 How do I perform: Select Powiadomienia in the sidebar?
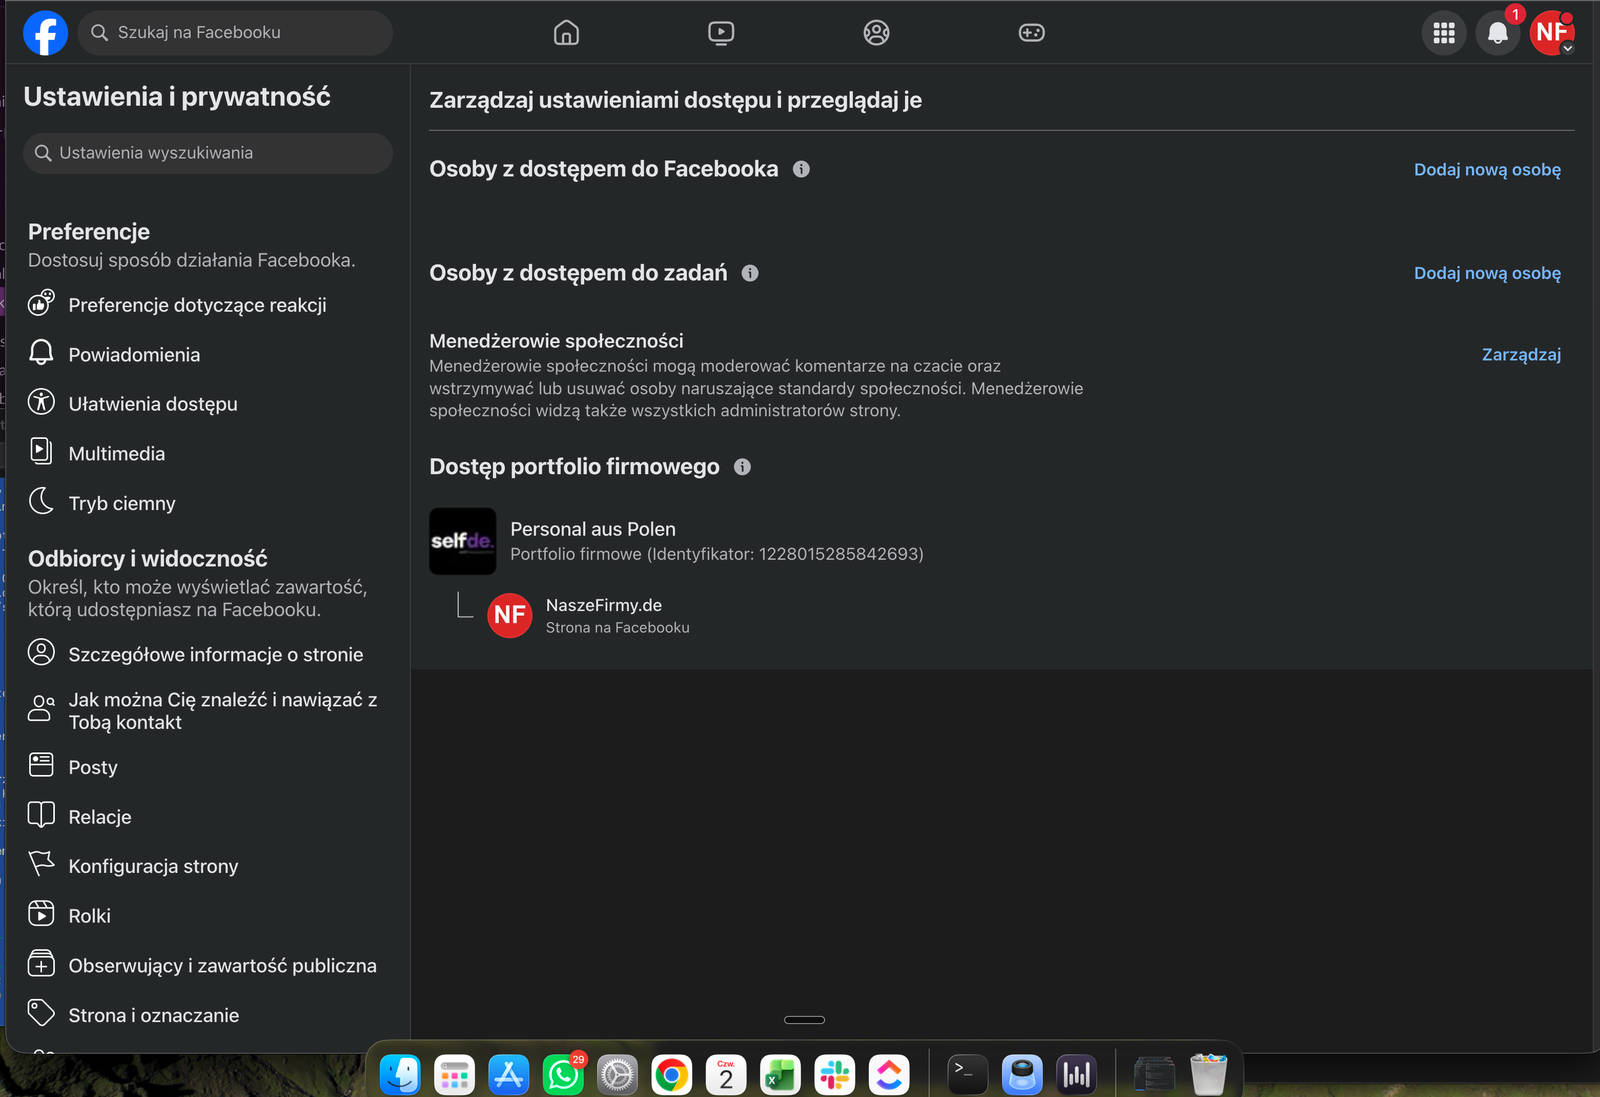(x=134, y=355)
